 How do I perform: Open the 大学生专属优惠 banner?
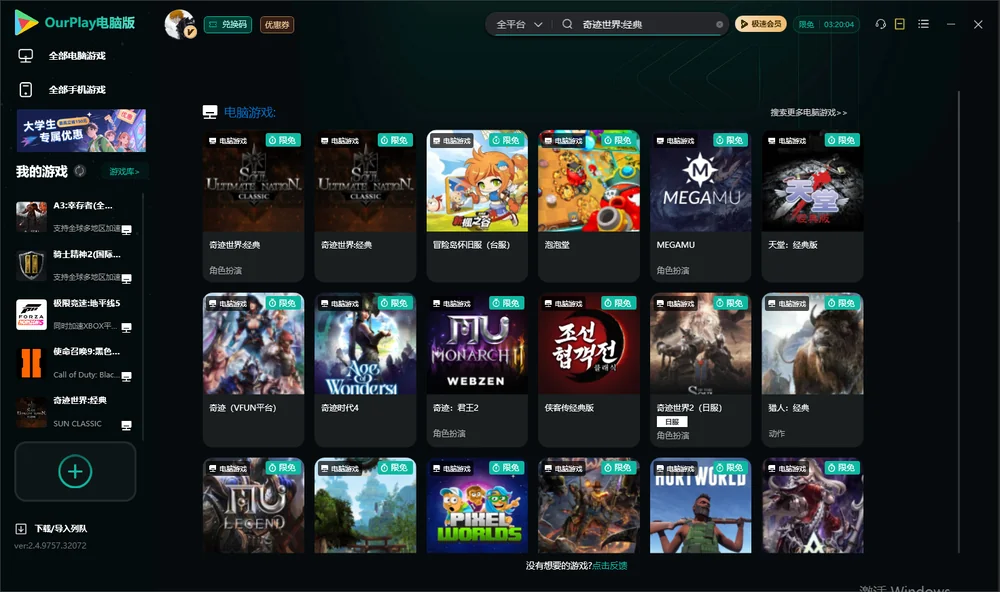[82, 131]
